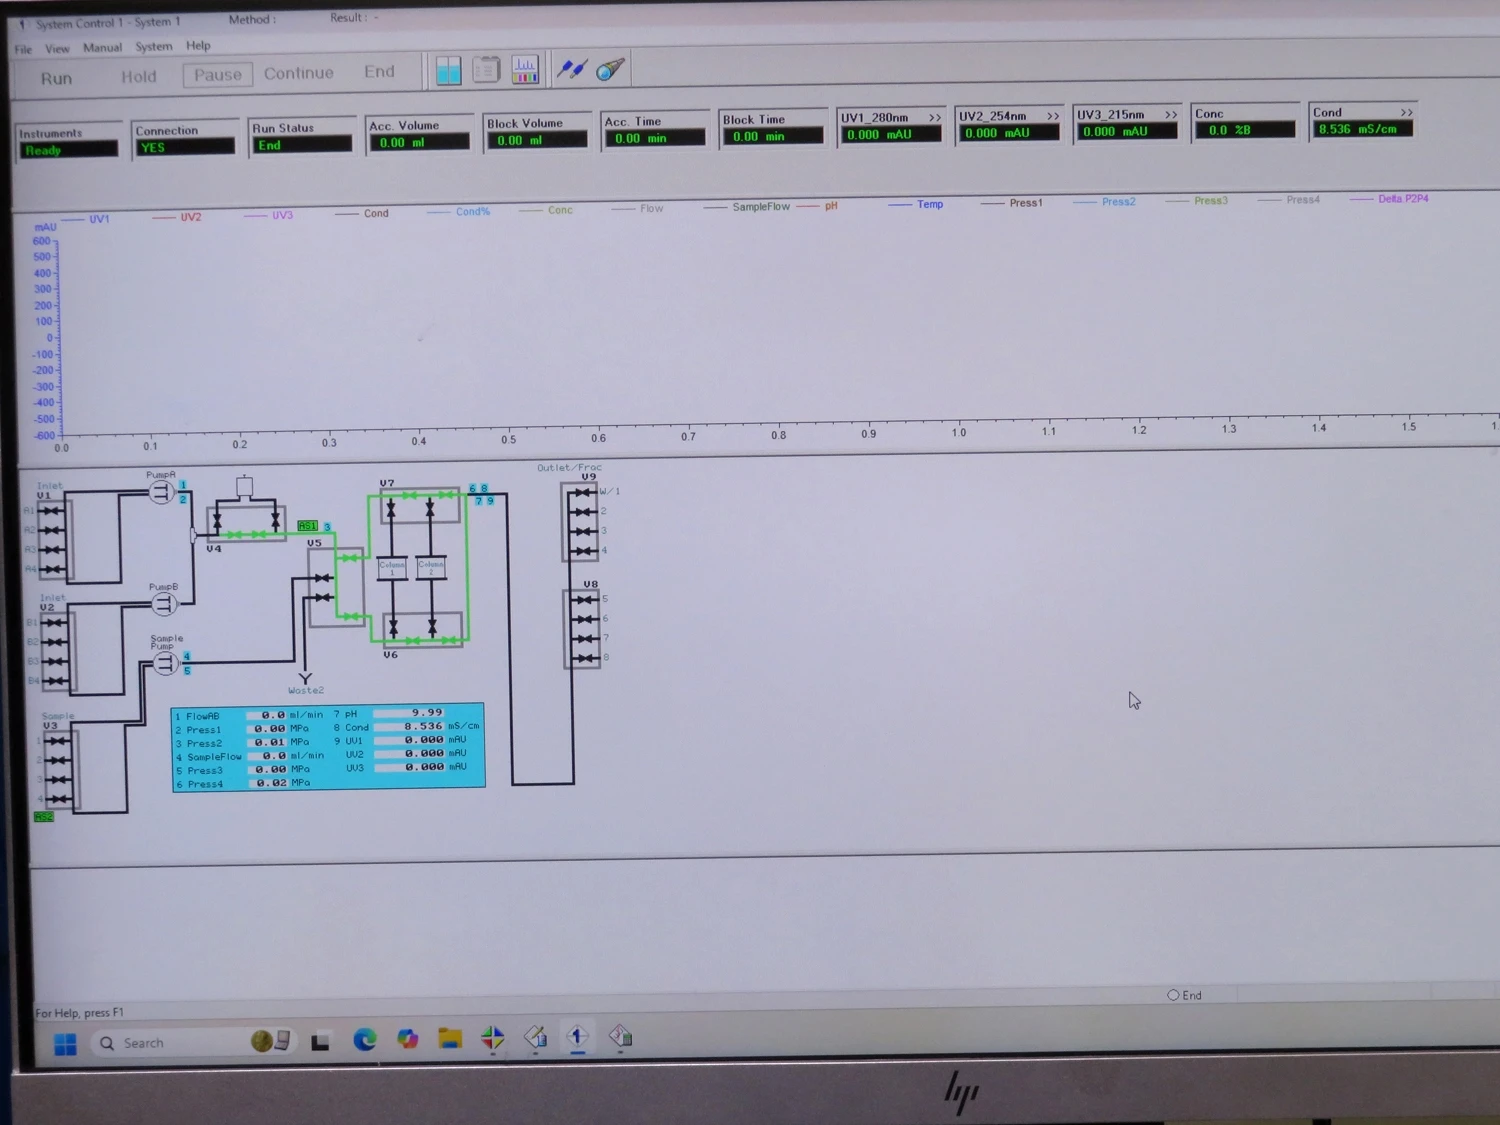Image resolution: width=1500 pixels, height=1125 pixels.
Task: Click the Sample Pump symbol
Action: tap(165, 663)
